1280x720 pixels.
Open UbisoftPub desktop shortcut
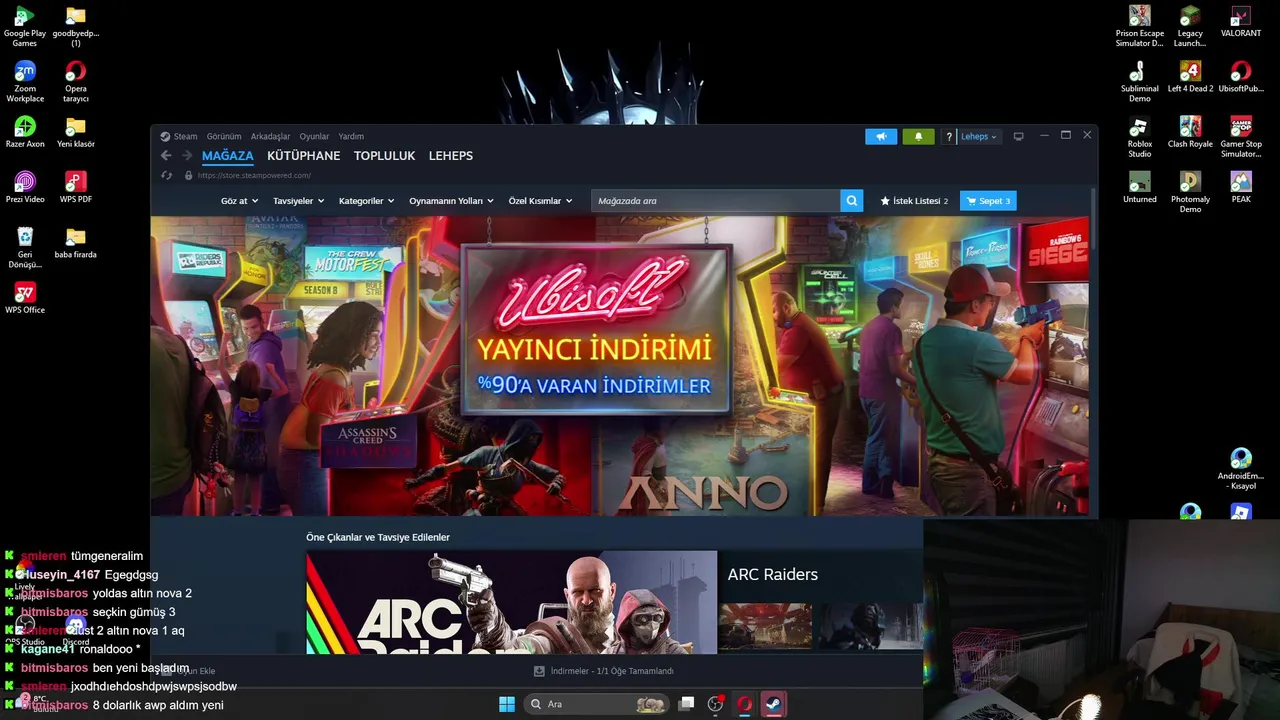pyautogui.click(x=1241, y=77)
